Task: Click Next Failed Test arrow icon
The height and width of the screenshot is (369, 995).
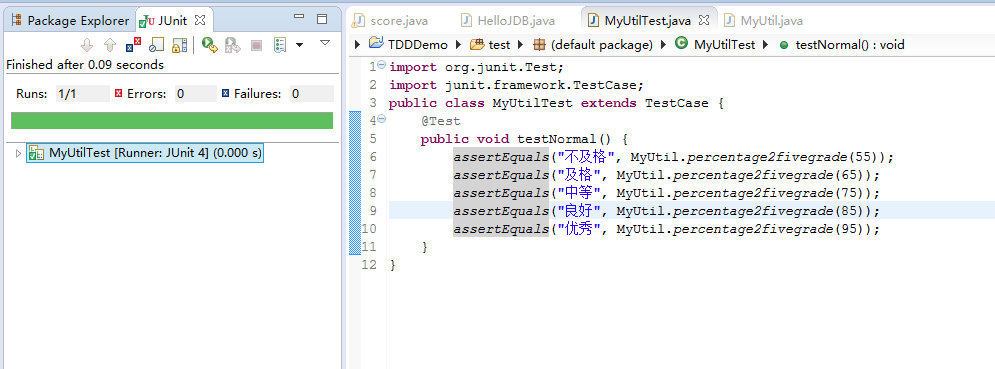Action: [x=88, y=45]
